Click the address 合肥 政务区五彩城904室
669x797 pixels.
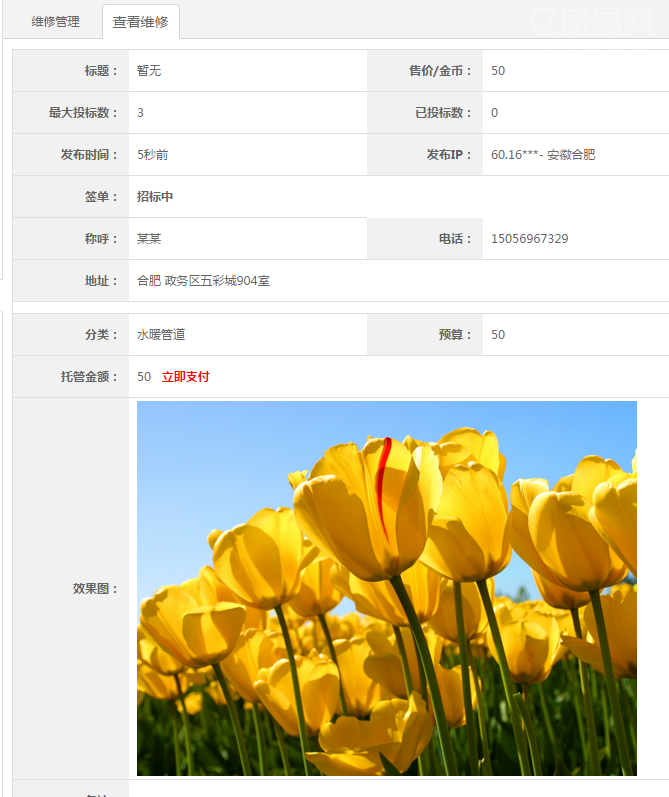tap(203, 281)
